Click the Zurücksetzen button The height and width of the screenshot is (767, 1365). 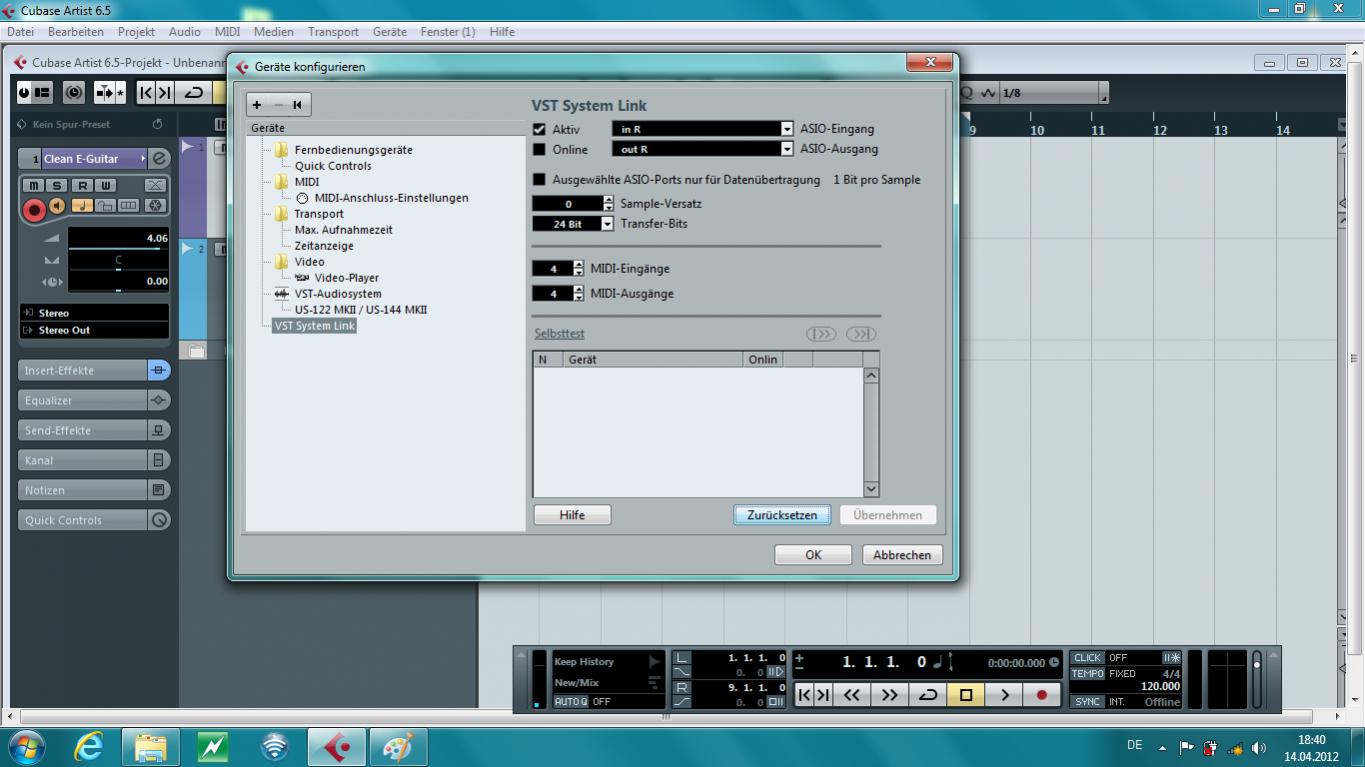click(x=782, y=515)
